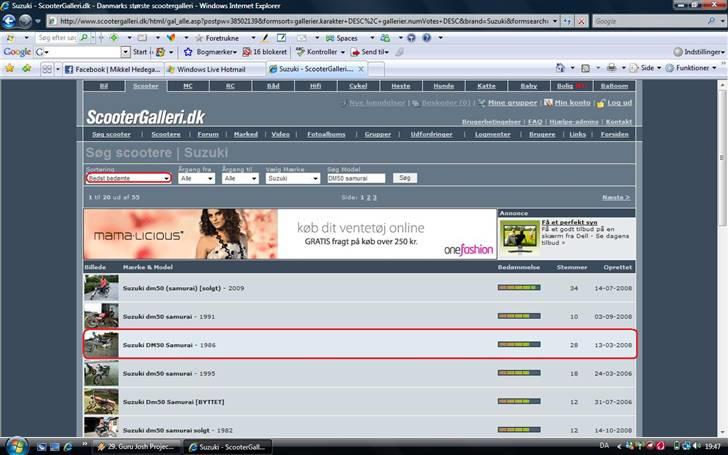Click the ScooterGalleri.dk logo
The image size is (728, 455).
click(145, 117)
